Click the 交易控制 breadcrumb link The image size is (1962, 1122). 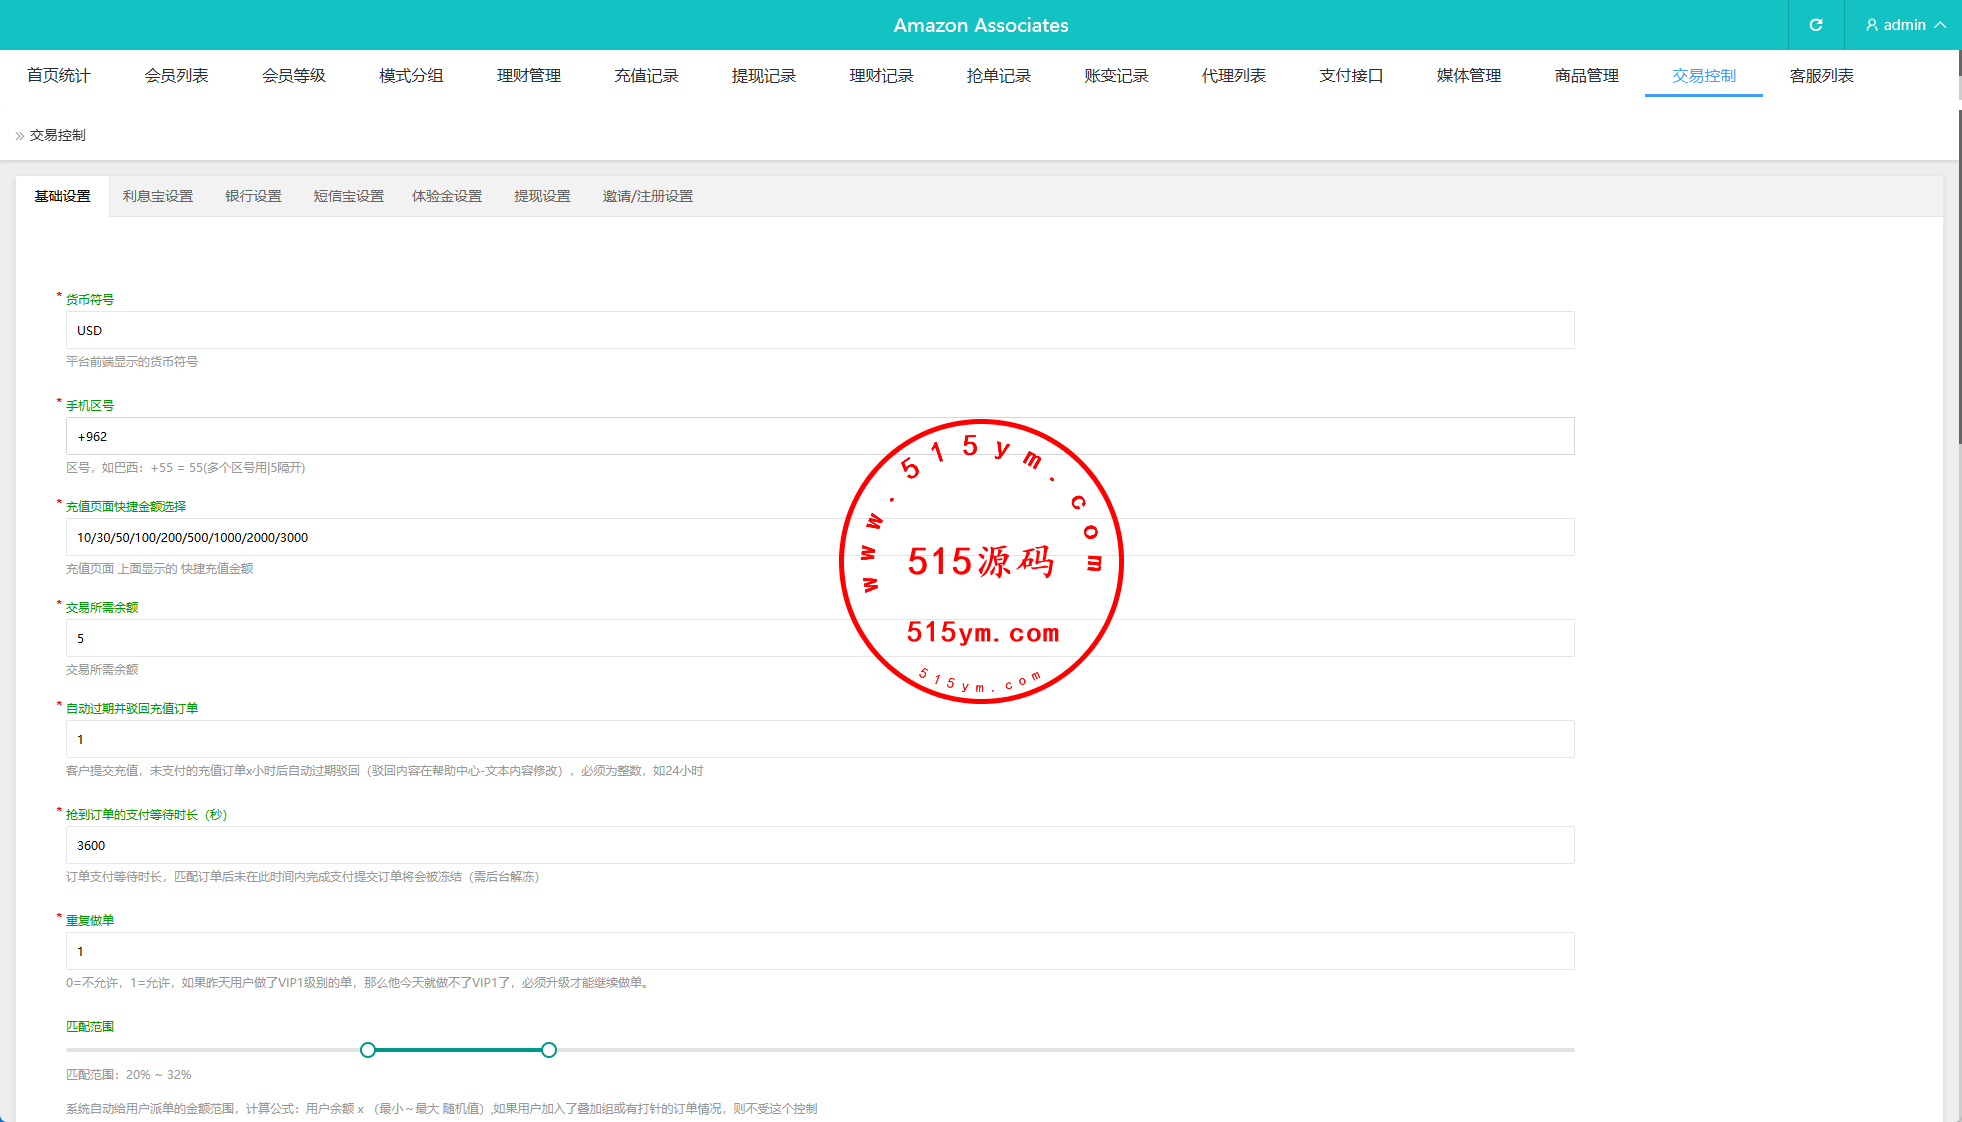tap(58, 136)
